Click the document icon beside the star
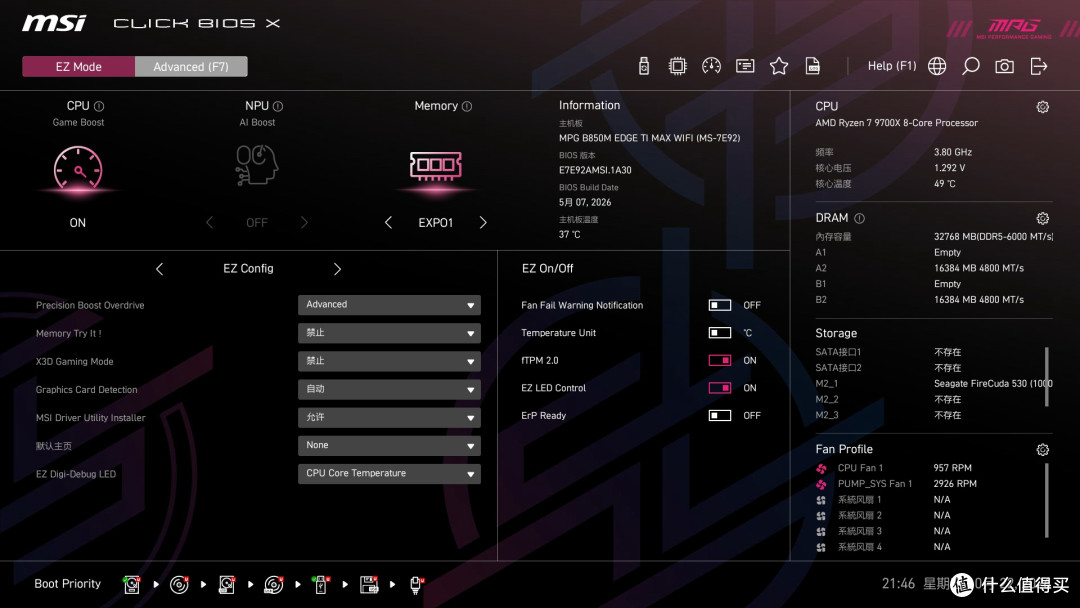 [x=813, y=66]
